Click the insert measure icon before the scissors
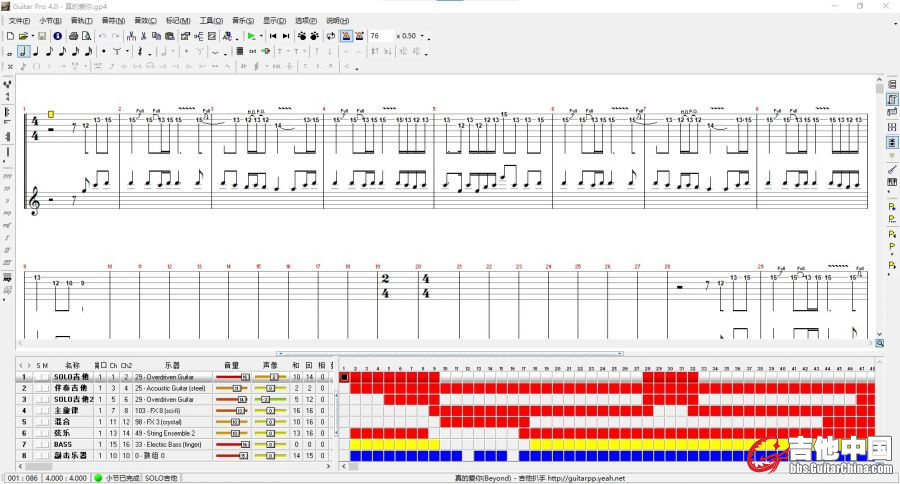The width and height of the screenshot is (900, 484). (x=131, y=36)
